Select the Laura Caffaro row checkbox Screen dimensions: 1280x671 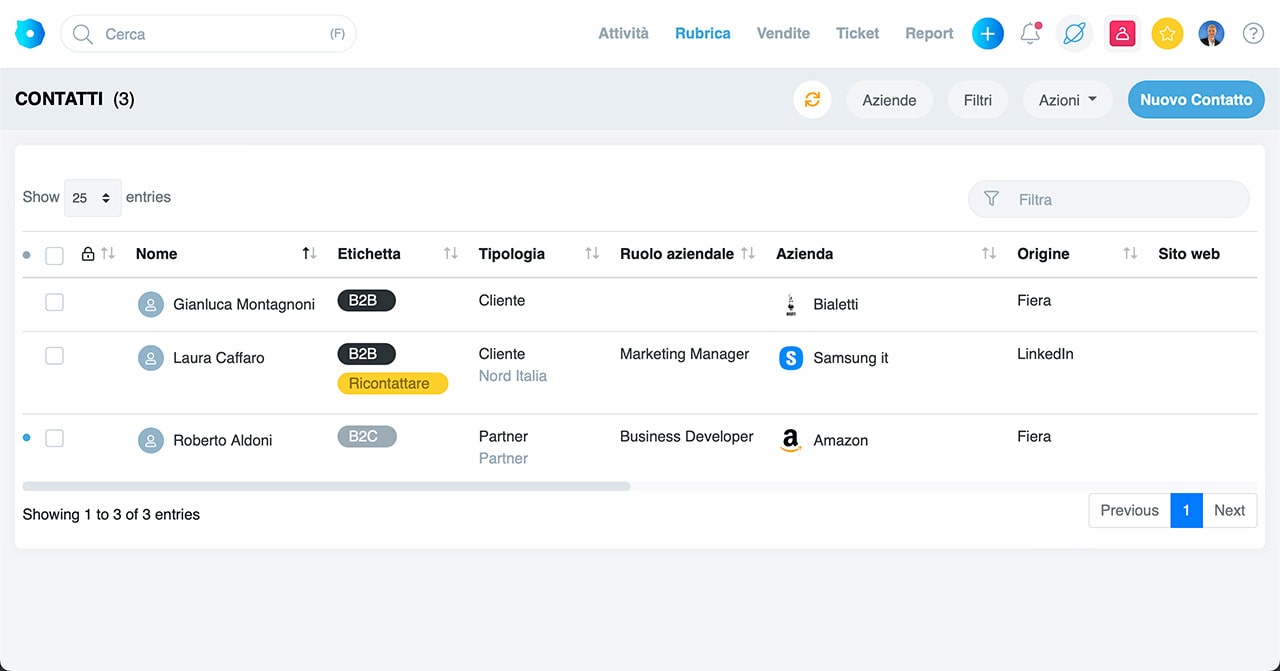pyautogui.click(x=55, y=356)
